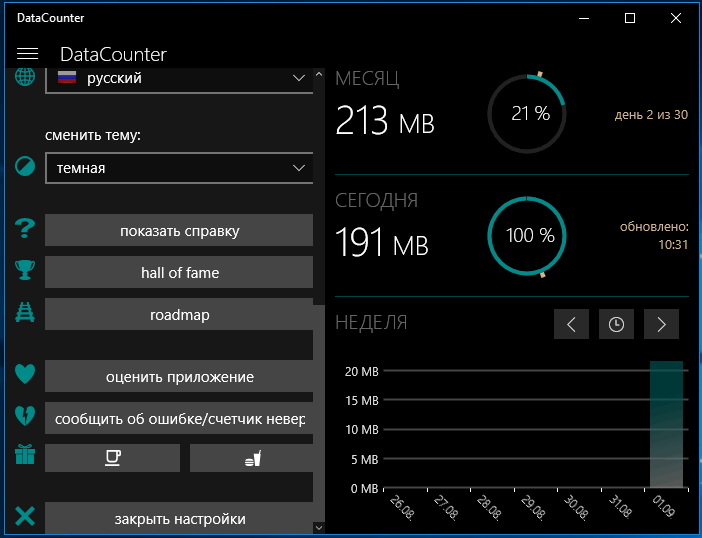Click the DataCounter header title
The height and width of the screenshot is (538, 702).
(x=113, y=54)
